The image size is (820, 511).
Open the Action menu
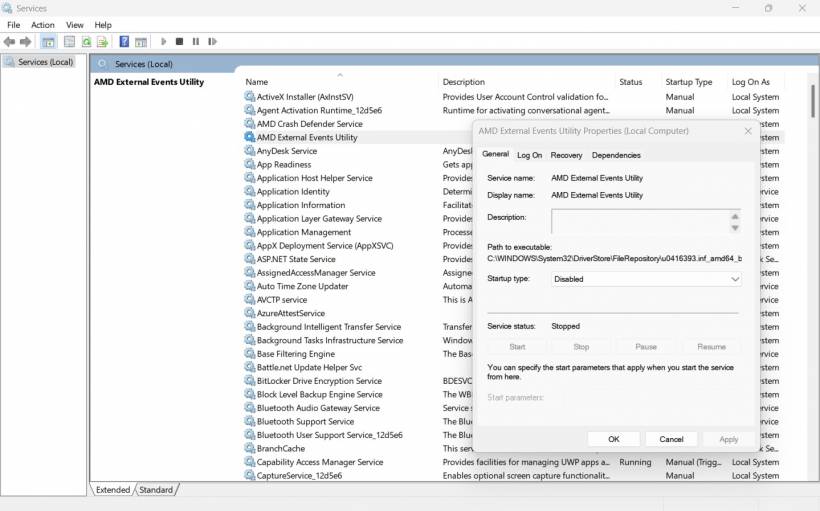point(43,25)
